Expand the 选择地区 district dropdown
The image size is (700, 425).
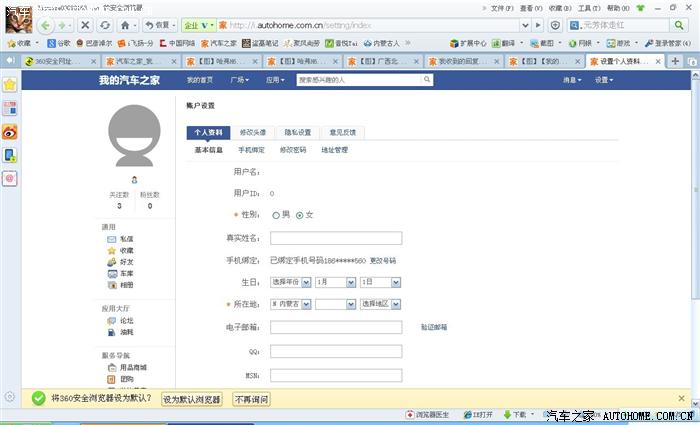point(380,304)
